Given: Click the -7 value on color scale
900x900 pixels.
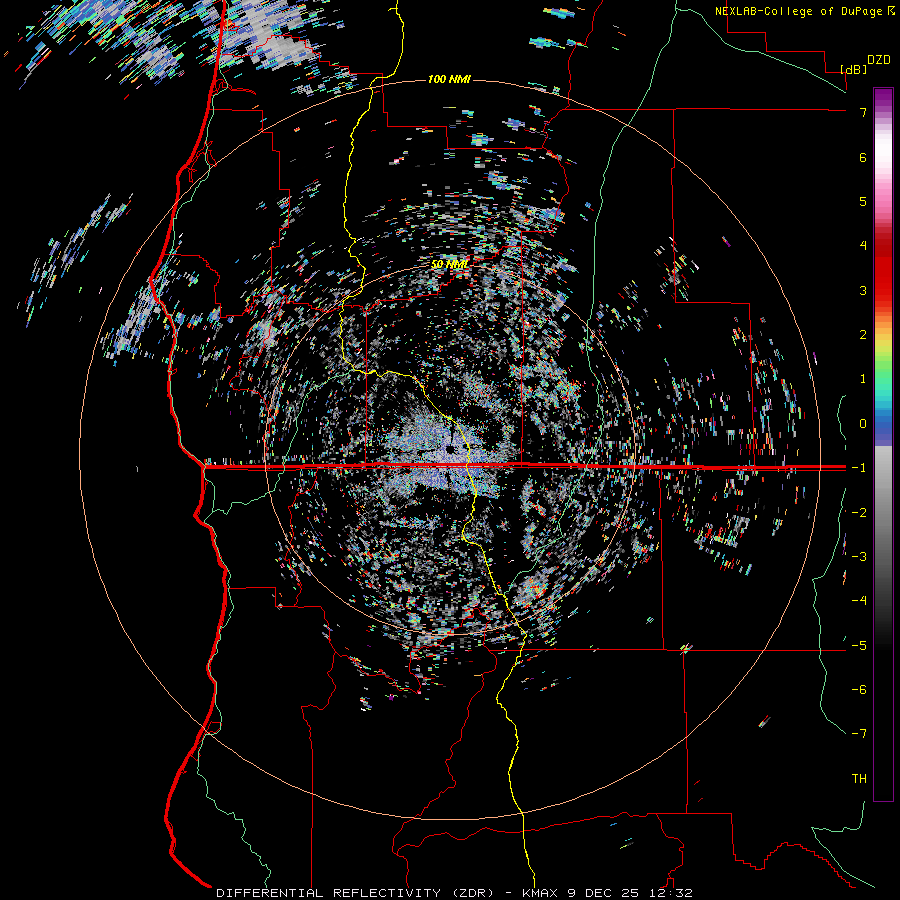Looking at the screenshot, I should 859,734.
